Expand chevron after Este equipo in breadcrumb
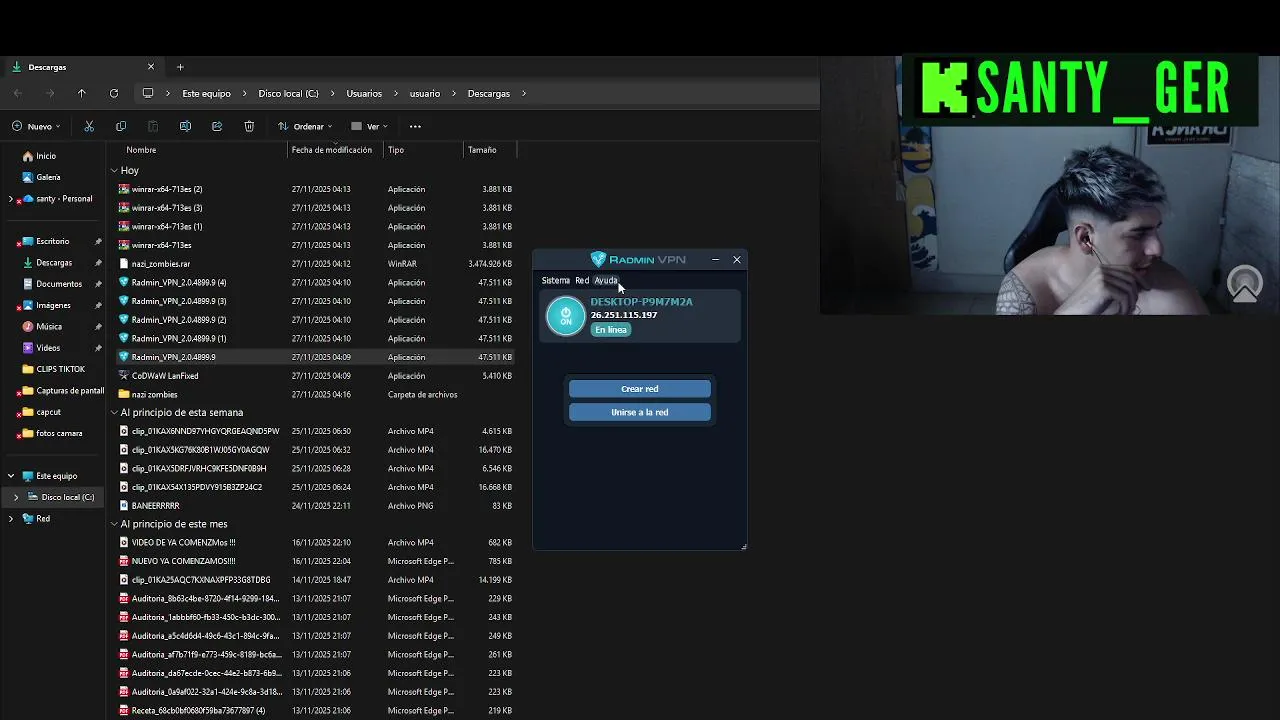The height and width of the screenshot is (720, 1280). coord(244,93)
